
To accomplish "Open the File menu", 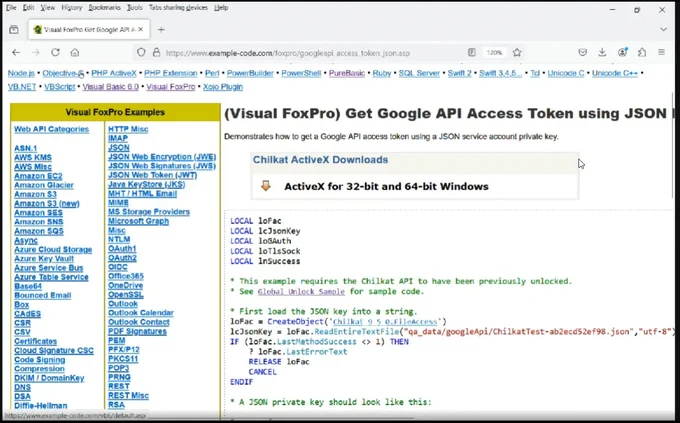I will 11,8.
